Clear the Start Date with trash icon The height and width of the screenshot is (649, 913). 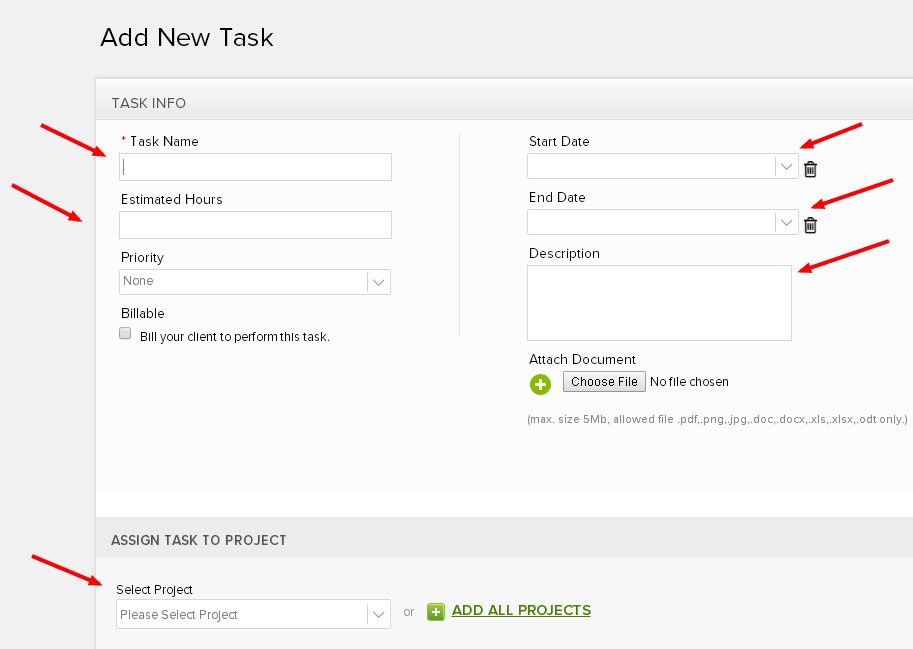tap(810, 169)
